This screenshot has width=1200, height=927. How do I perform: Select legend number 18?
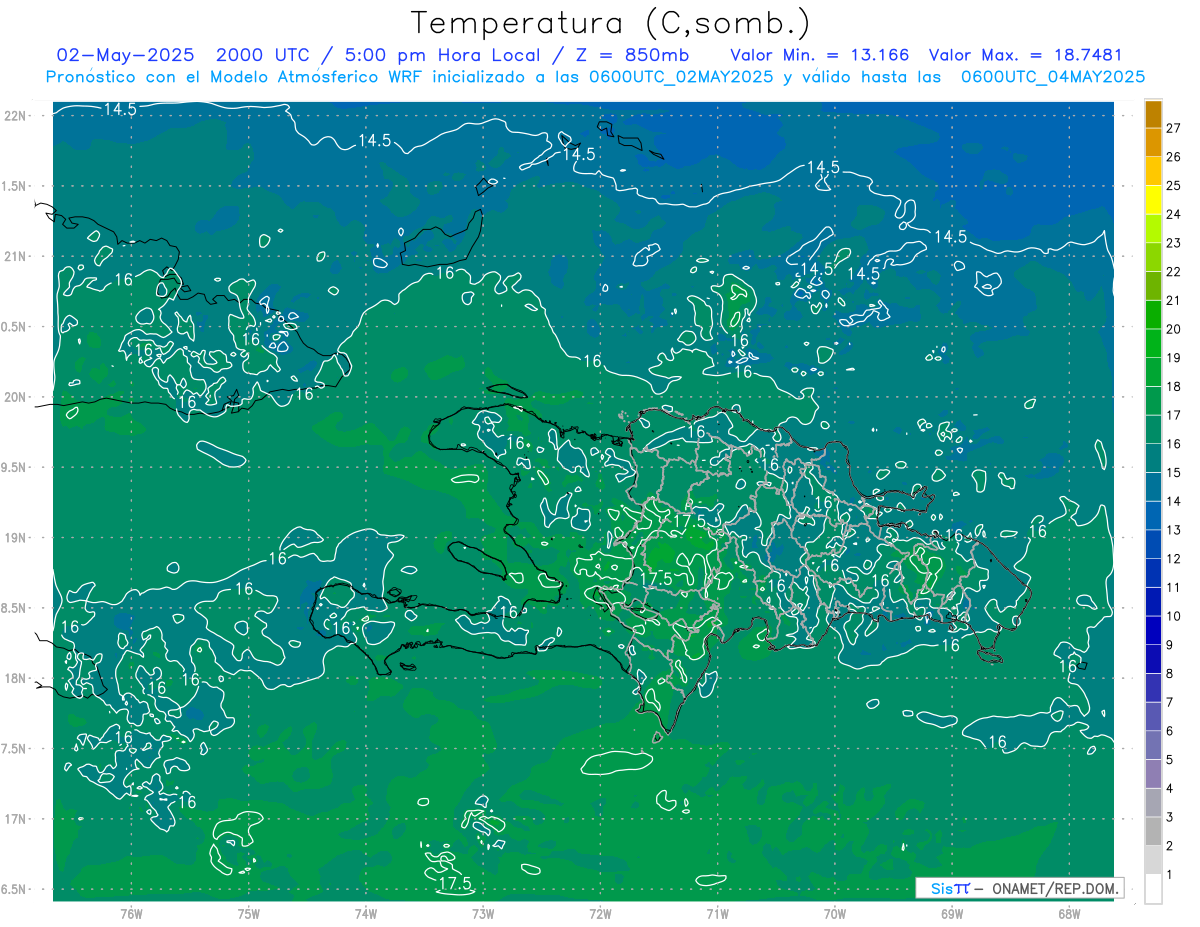[x=1173, y=386]
